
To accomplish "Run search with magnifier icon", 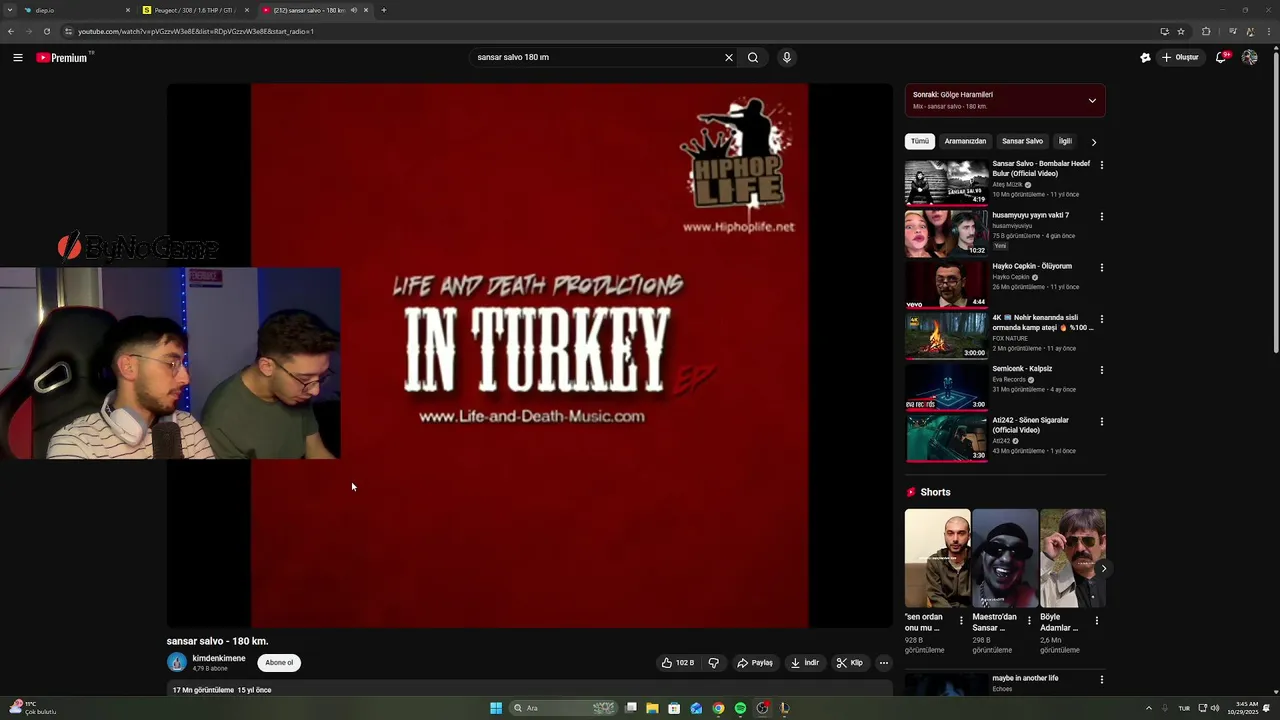I will (x=753, y=57).
